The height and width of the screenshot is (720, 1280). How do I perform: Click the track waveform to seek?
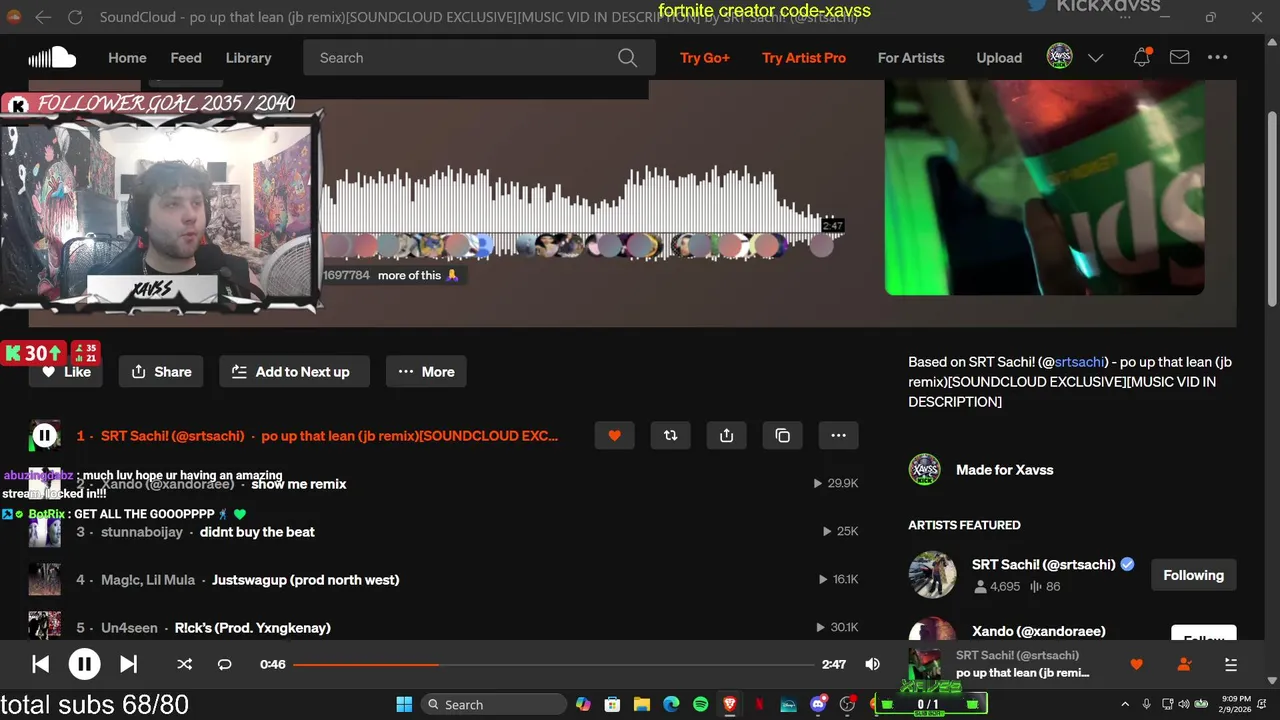click(x=583, y=212)
